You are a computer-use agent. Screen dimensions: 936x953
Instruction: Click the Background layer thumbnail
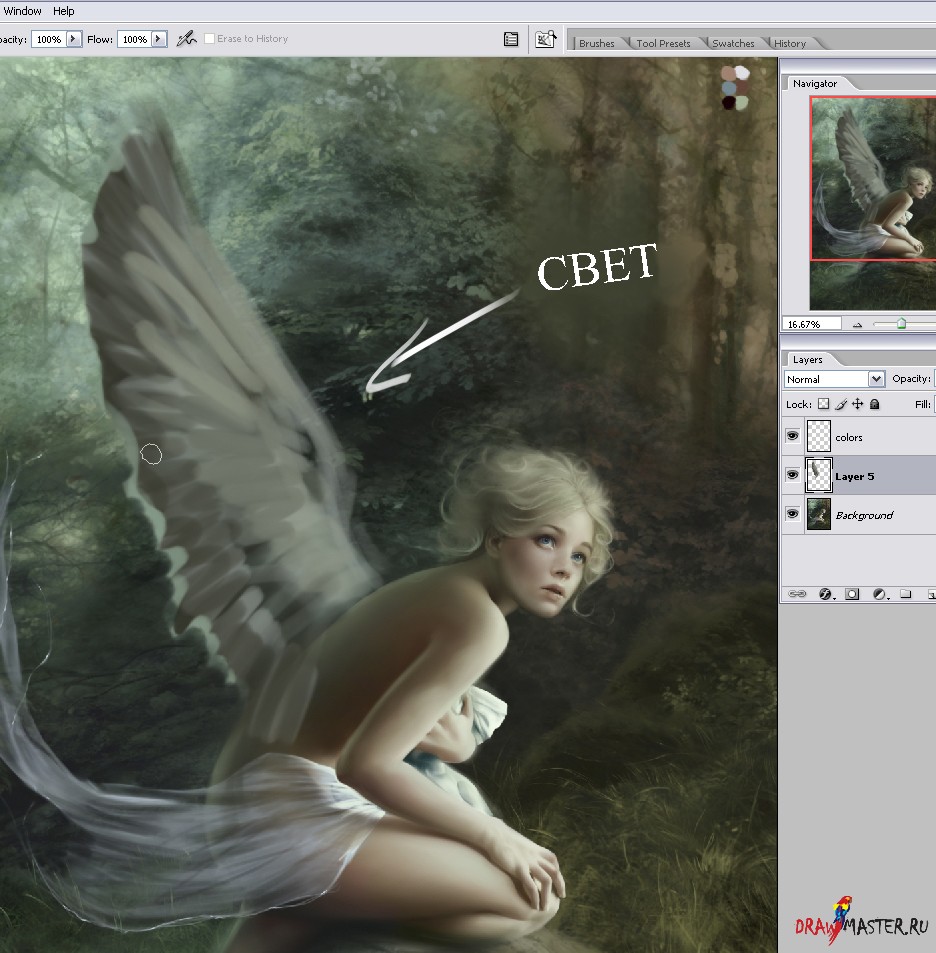pyautogui.click(x=818, y=514)
